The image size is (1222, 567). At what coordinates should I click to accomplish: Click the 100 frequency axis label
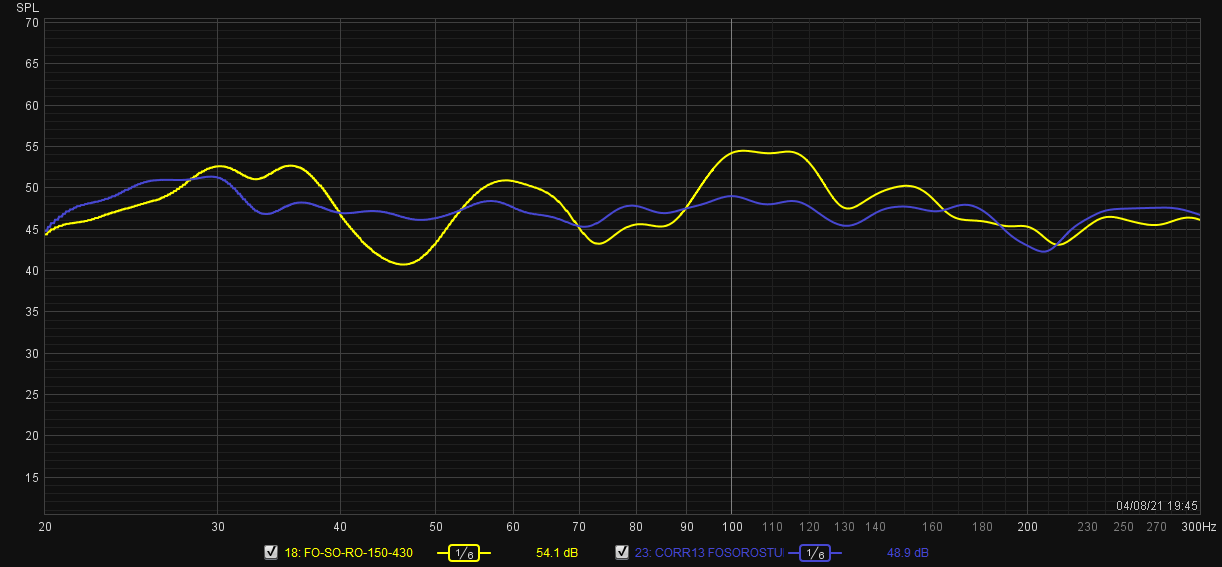(732, 526)
